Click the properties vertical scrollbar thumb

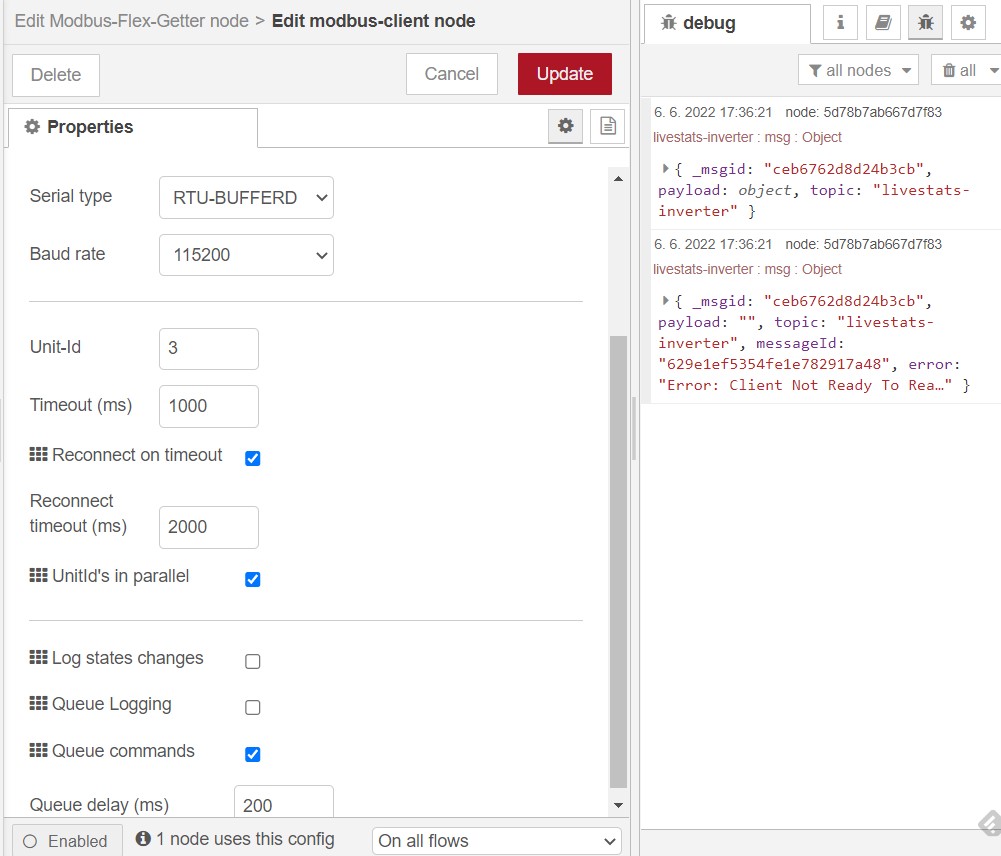618,562
